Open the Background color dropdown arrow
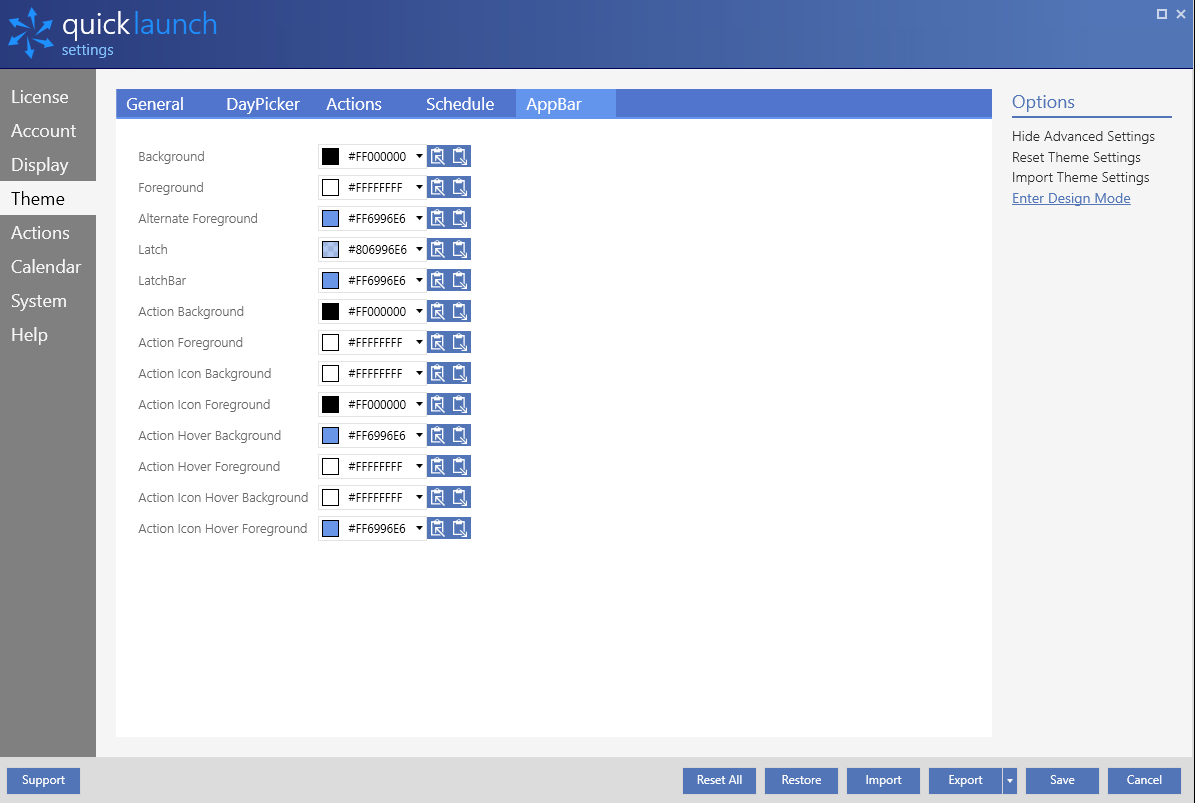1195x803 pixels. click(419, 156)
